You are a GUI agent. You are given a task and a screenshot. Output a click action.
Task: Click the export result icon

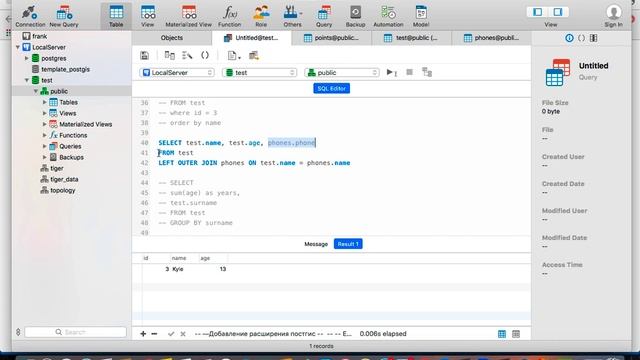tap(254, 56)
